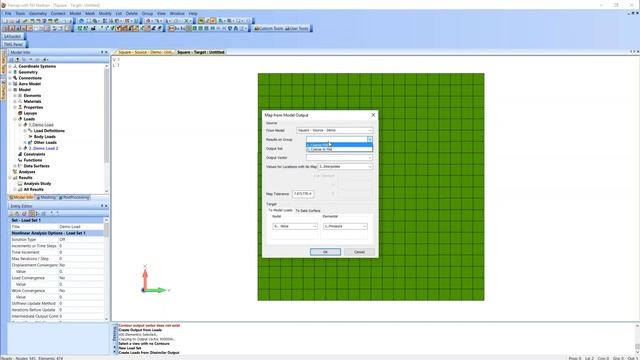Click the Results icon in tree
Screen dimensions: 640x360
coord(16,178)
